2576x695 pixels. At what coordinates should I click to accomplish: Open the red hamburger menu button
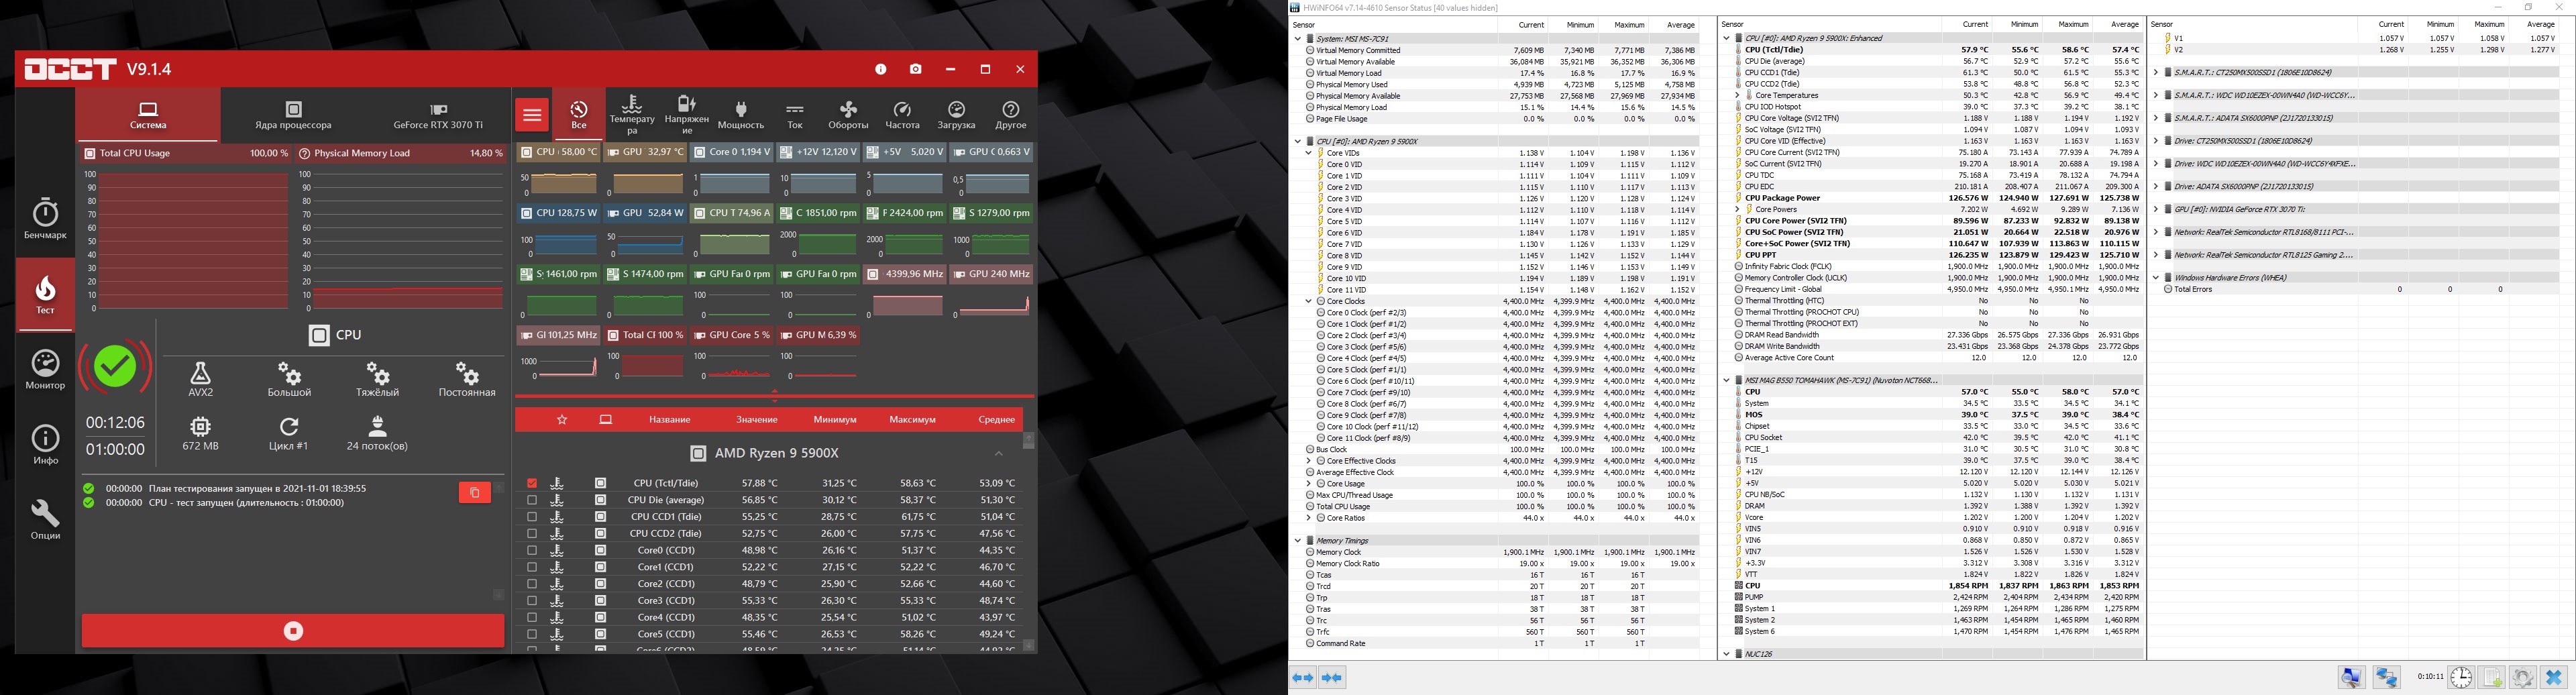(x=532, y=115)
